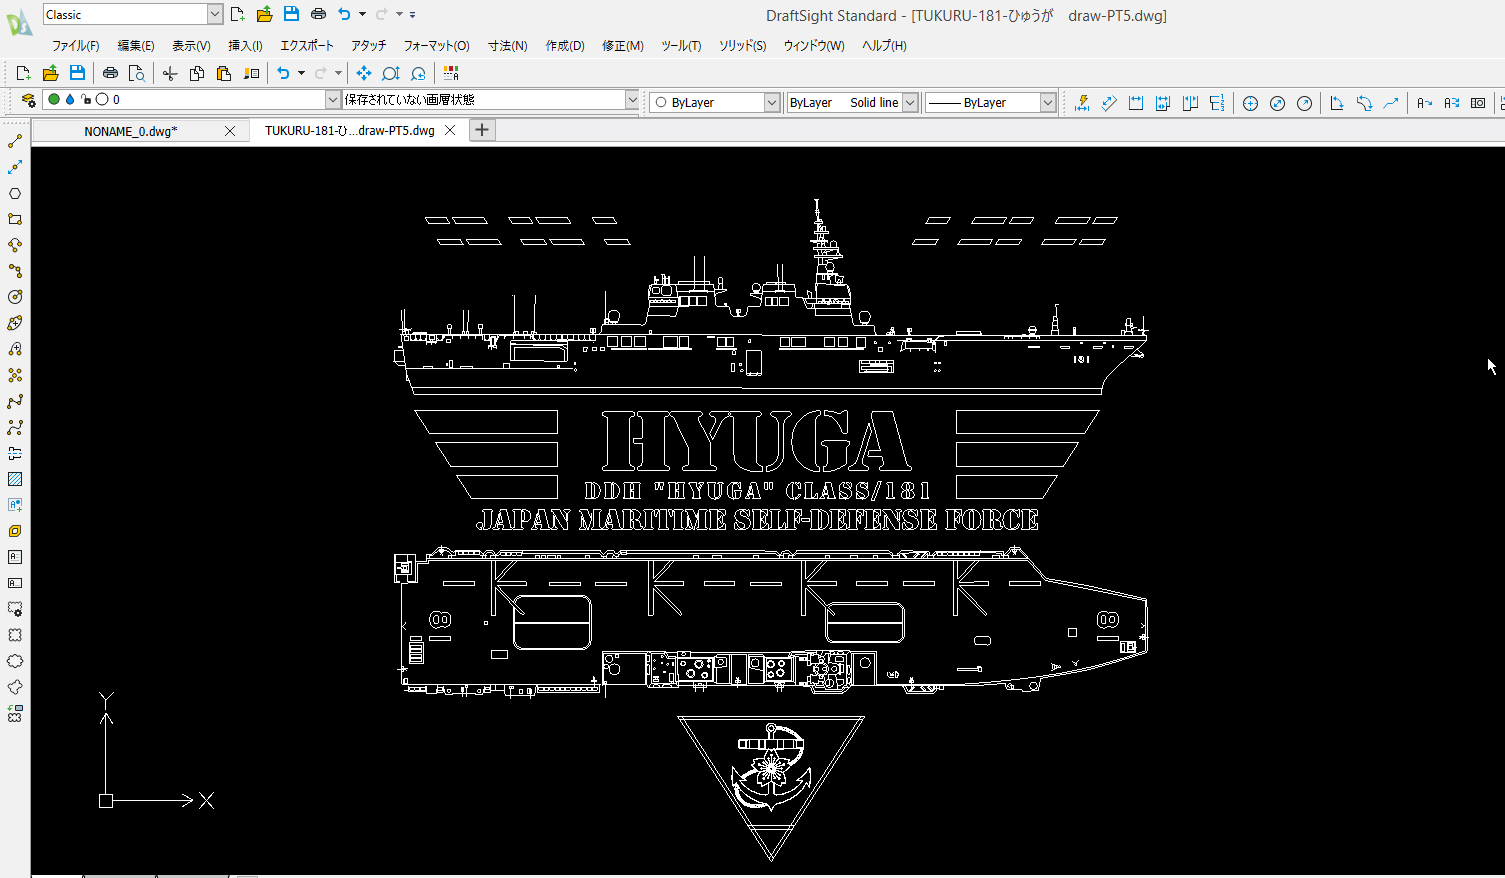Select the Infinite Line tool

15,168
